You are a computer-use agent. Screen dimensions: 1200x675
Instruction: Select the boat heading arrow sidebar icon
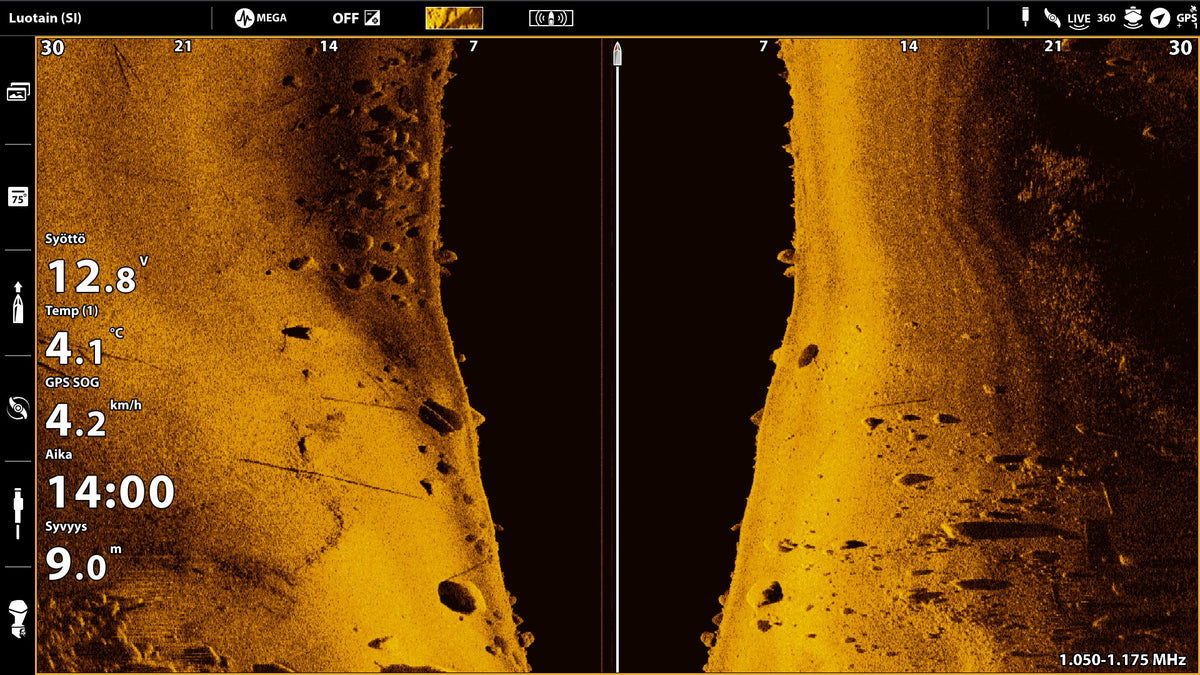(18, 302)
